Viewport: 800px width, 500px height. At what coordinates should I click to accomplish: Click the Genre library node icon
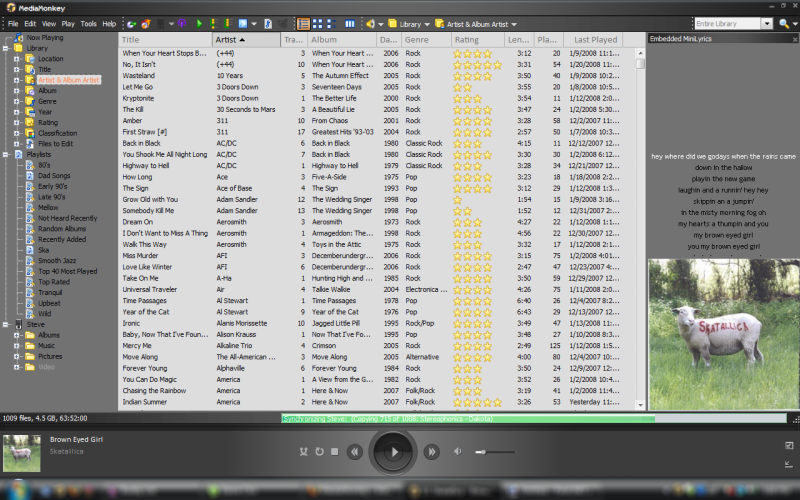tap(30, 101)
